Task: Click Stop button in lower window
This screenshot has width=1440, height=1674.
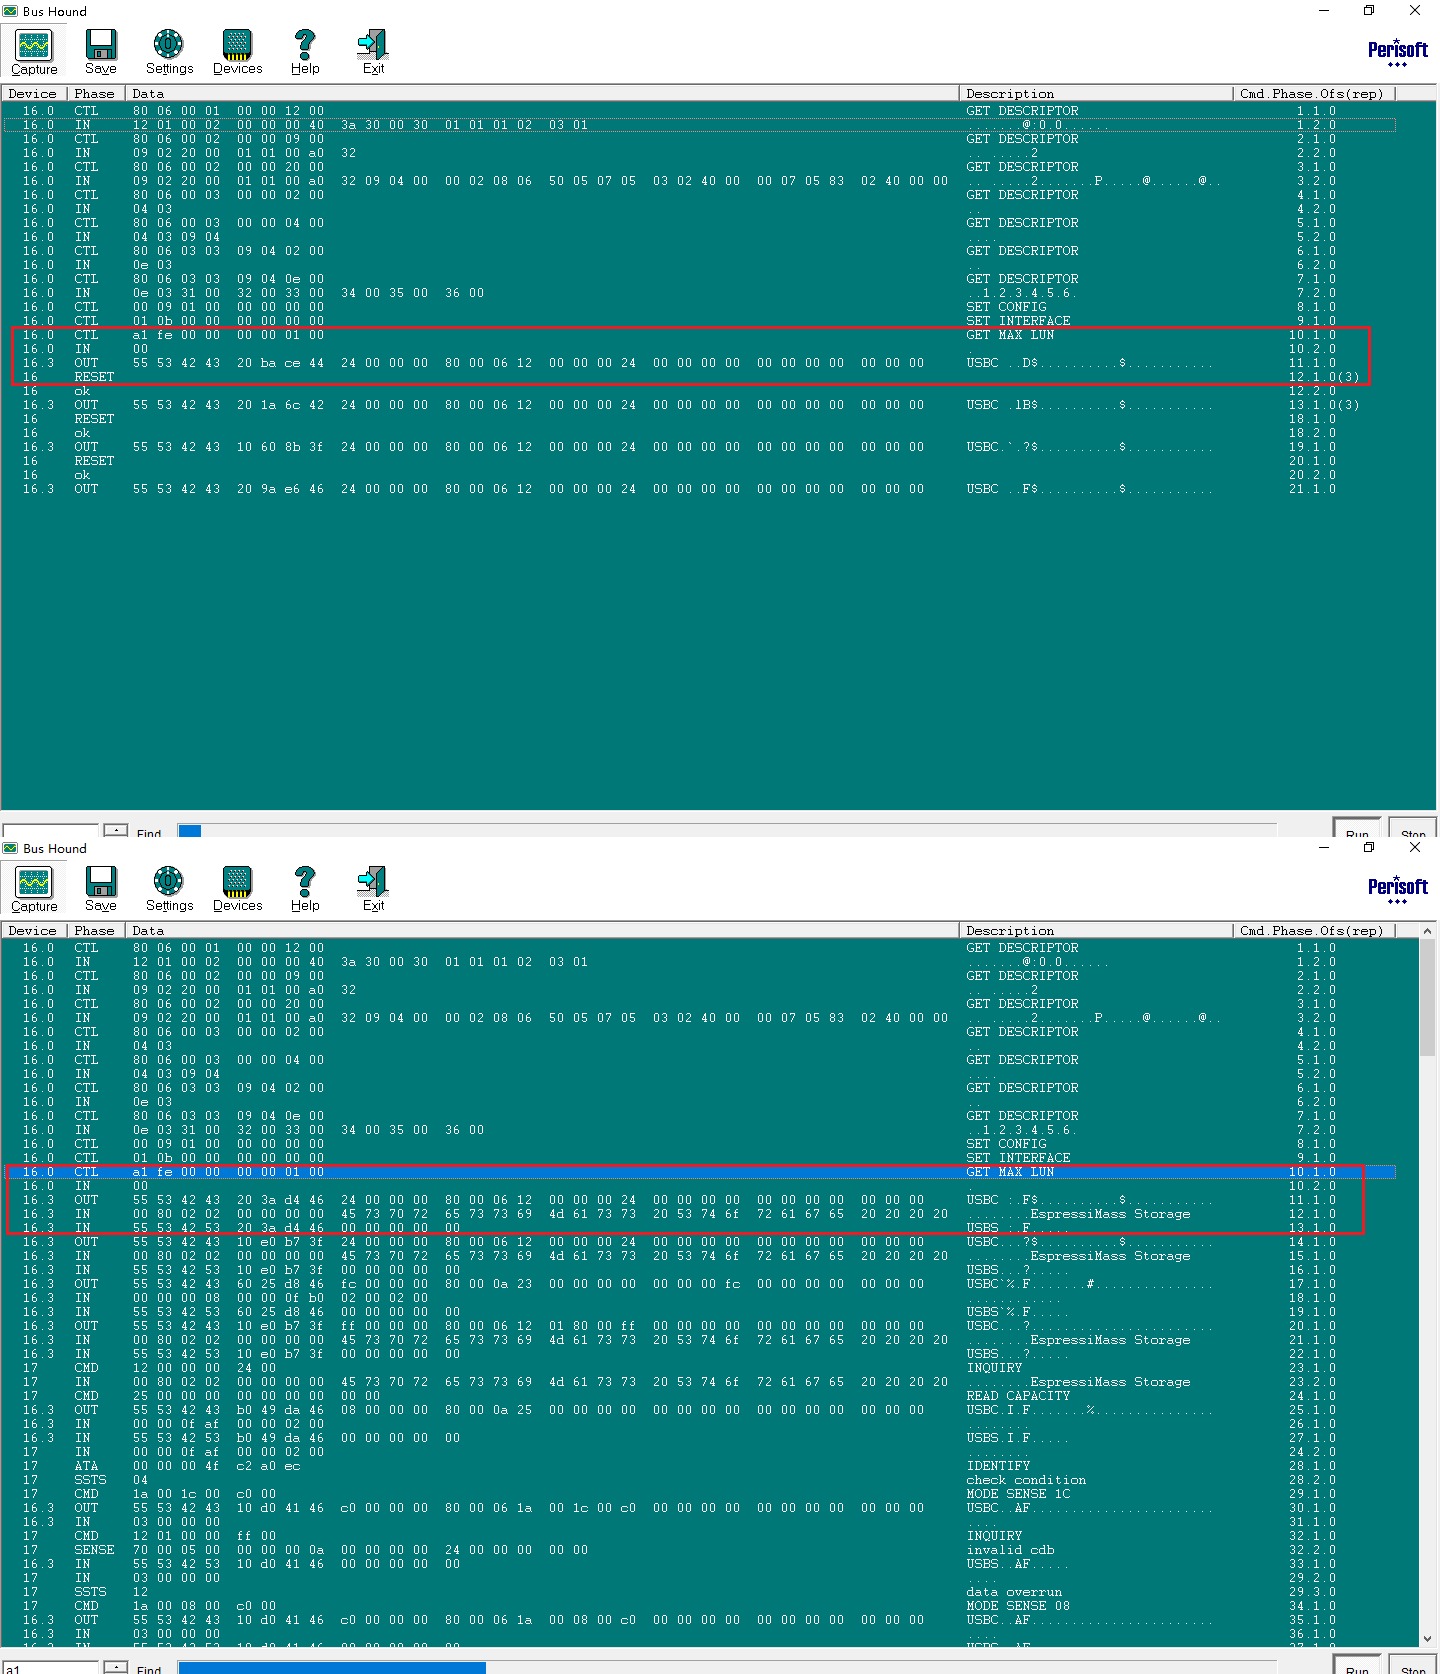Action: (x=1413, y=1665)
